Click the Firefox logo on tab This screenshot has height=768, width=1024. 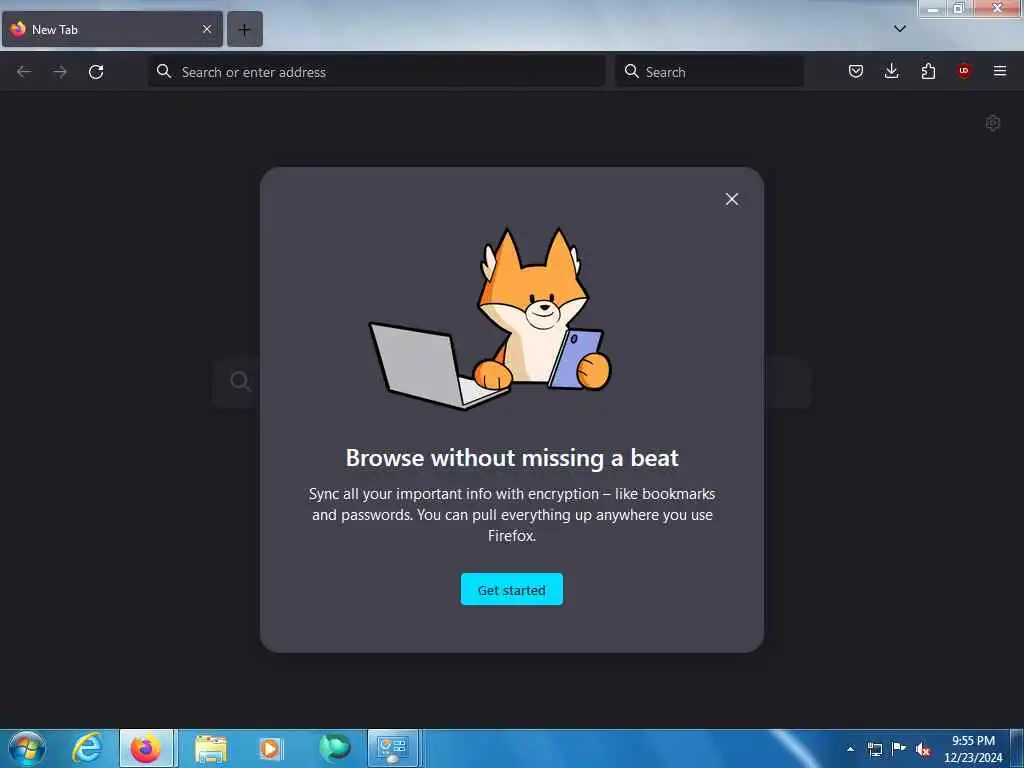18,29
